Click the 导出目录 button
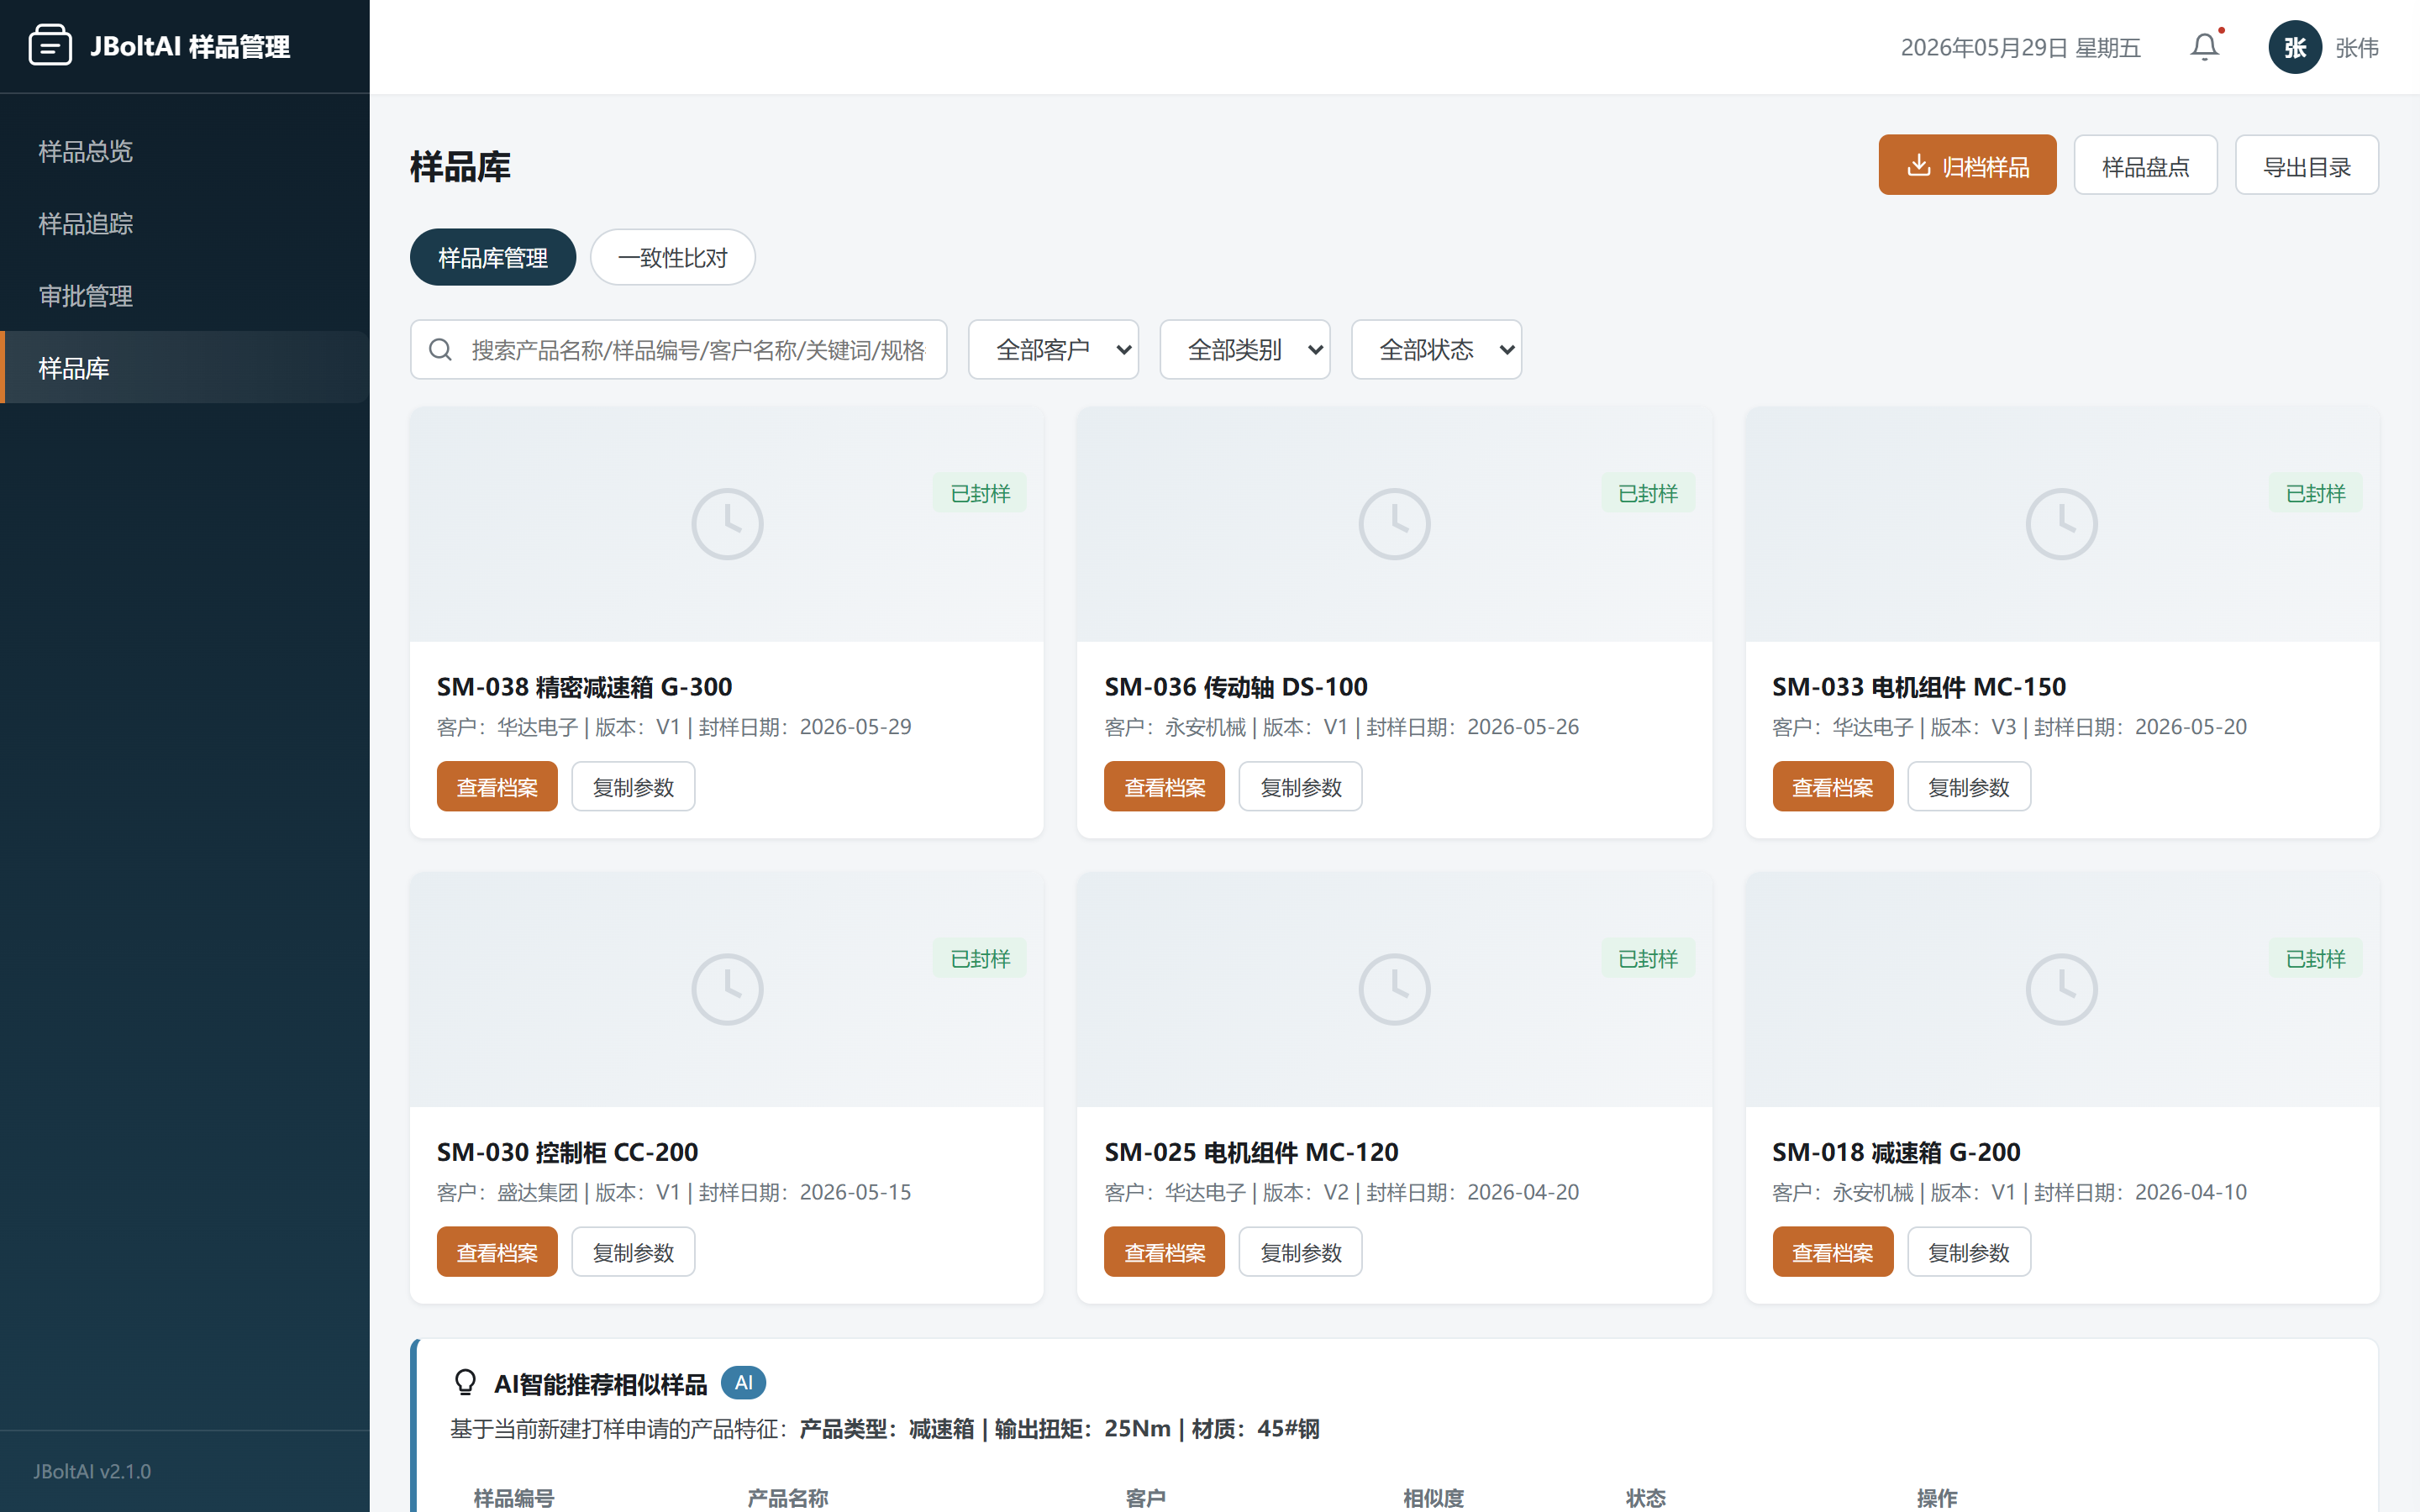 [x=2306, y=165]
